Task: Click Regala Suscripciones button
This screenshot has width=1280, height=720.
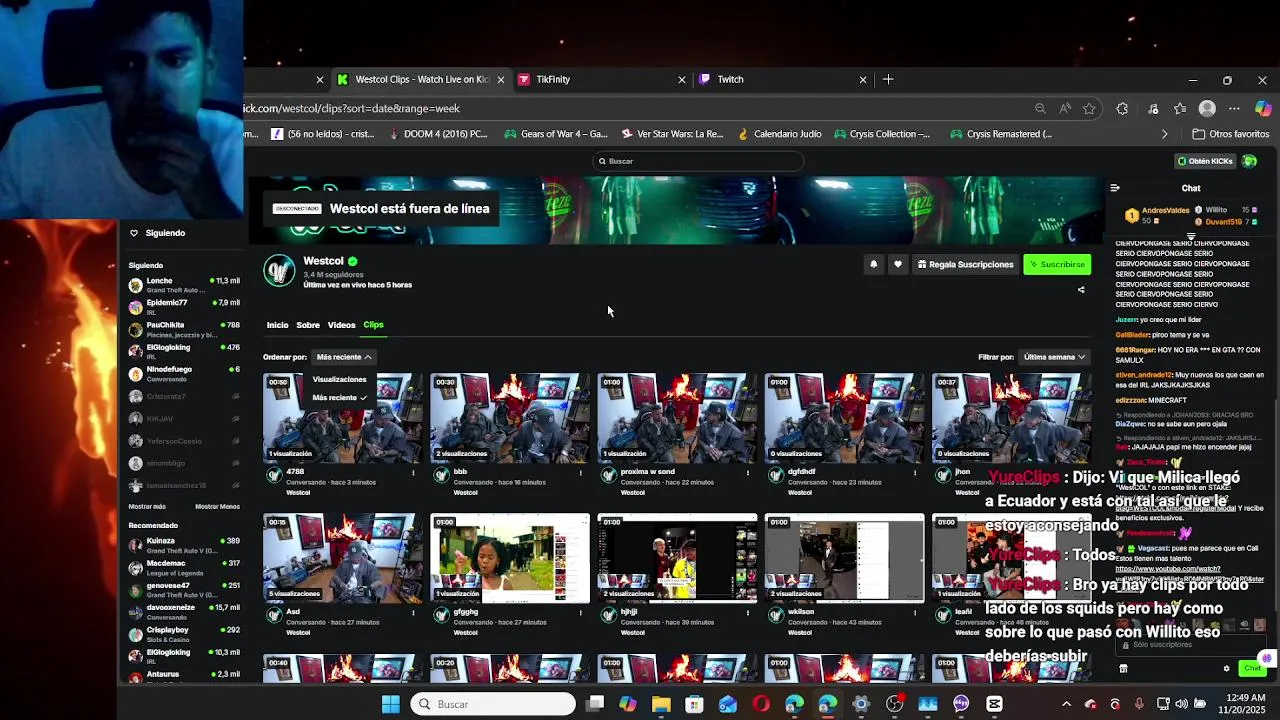Action: [x=965, y=264]
